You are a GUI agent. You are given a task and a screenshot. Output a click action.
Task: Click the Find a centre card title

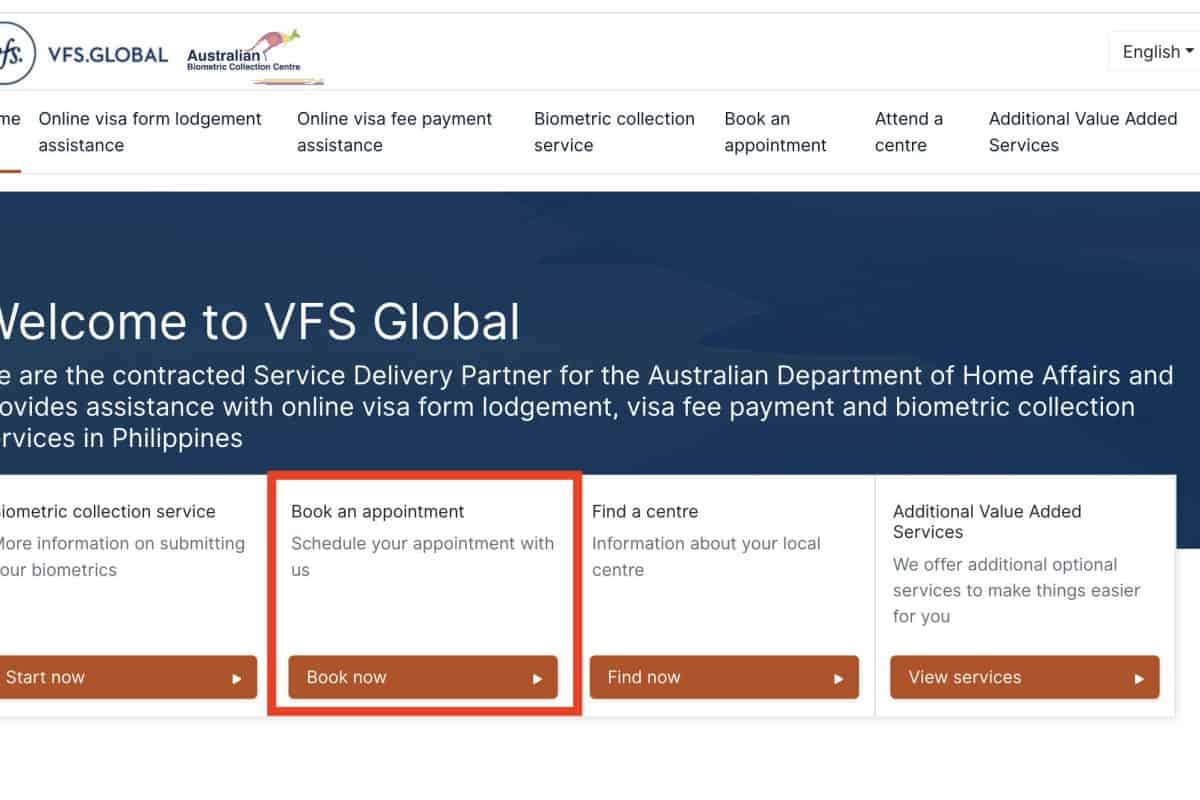[645, 511]
